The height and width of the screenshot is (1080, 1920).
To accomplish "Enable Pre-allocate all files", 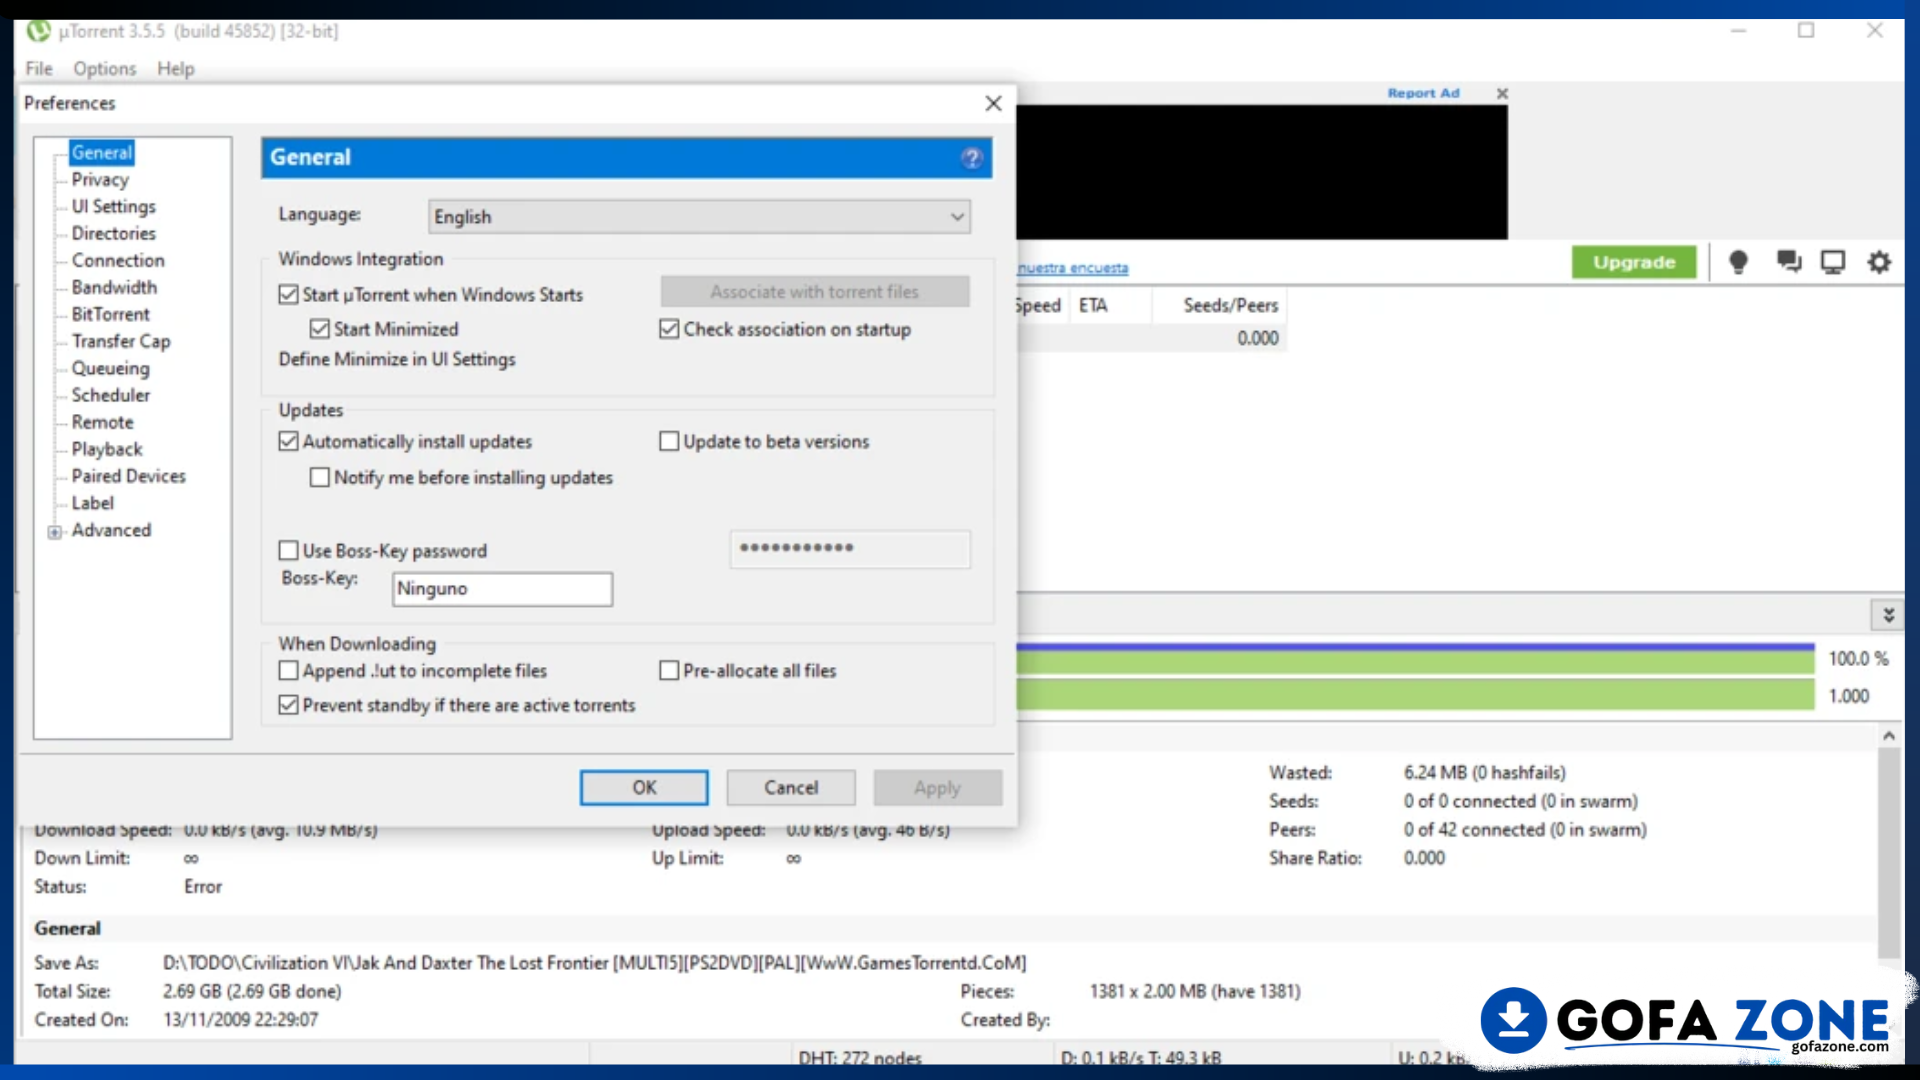I will [x=669, y=670].
